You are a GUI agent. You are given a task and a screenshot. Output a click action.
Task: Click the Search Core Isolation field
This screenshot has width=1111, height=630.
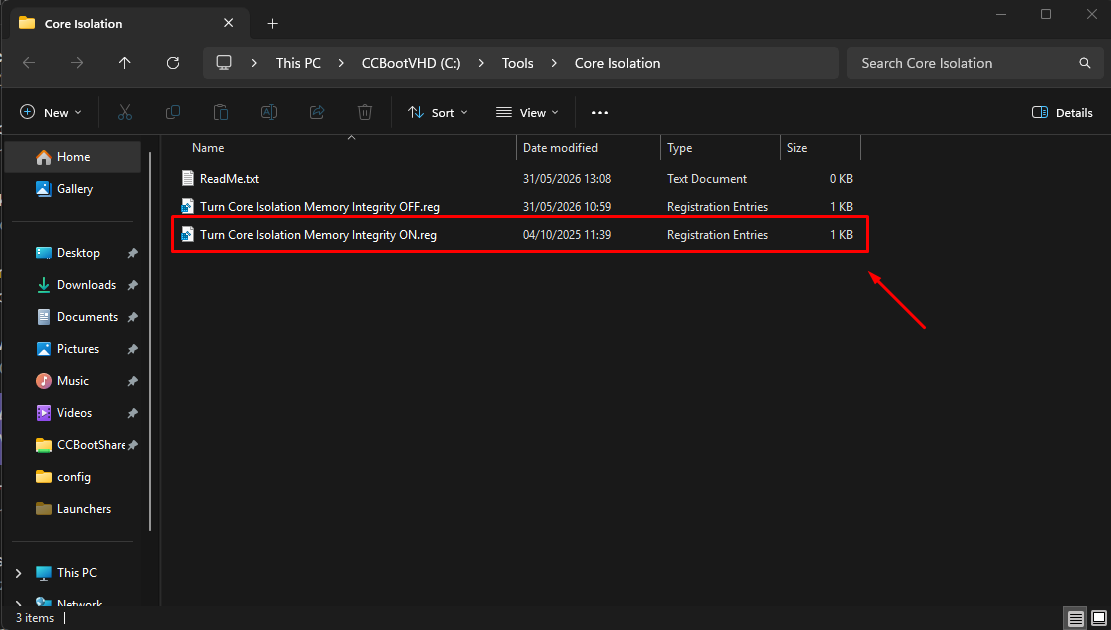pos(975,63)
